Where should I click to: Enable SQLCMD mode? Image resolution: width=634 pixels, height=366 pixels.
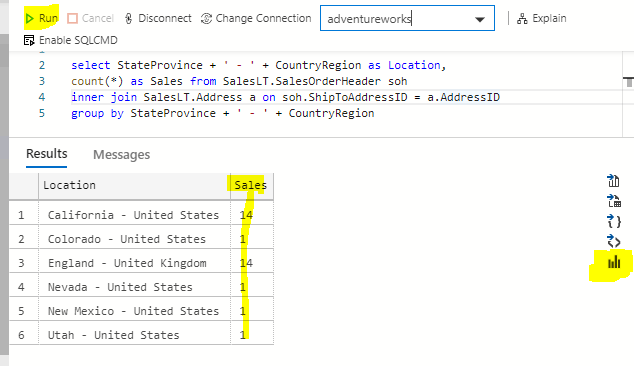(71, 40)
